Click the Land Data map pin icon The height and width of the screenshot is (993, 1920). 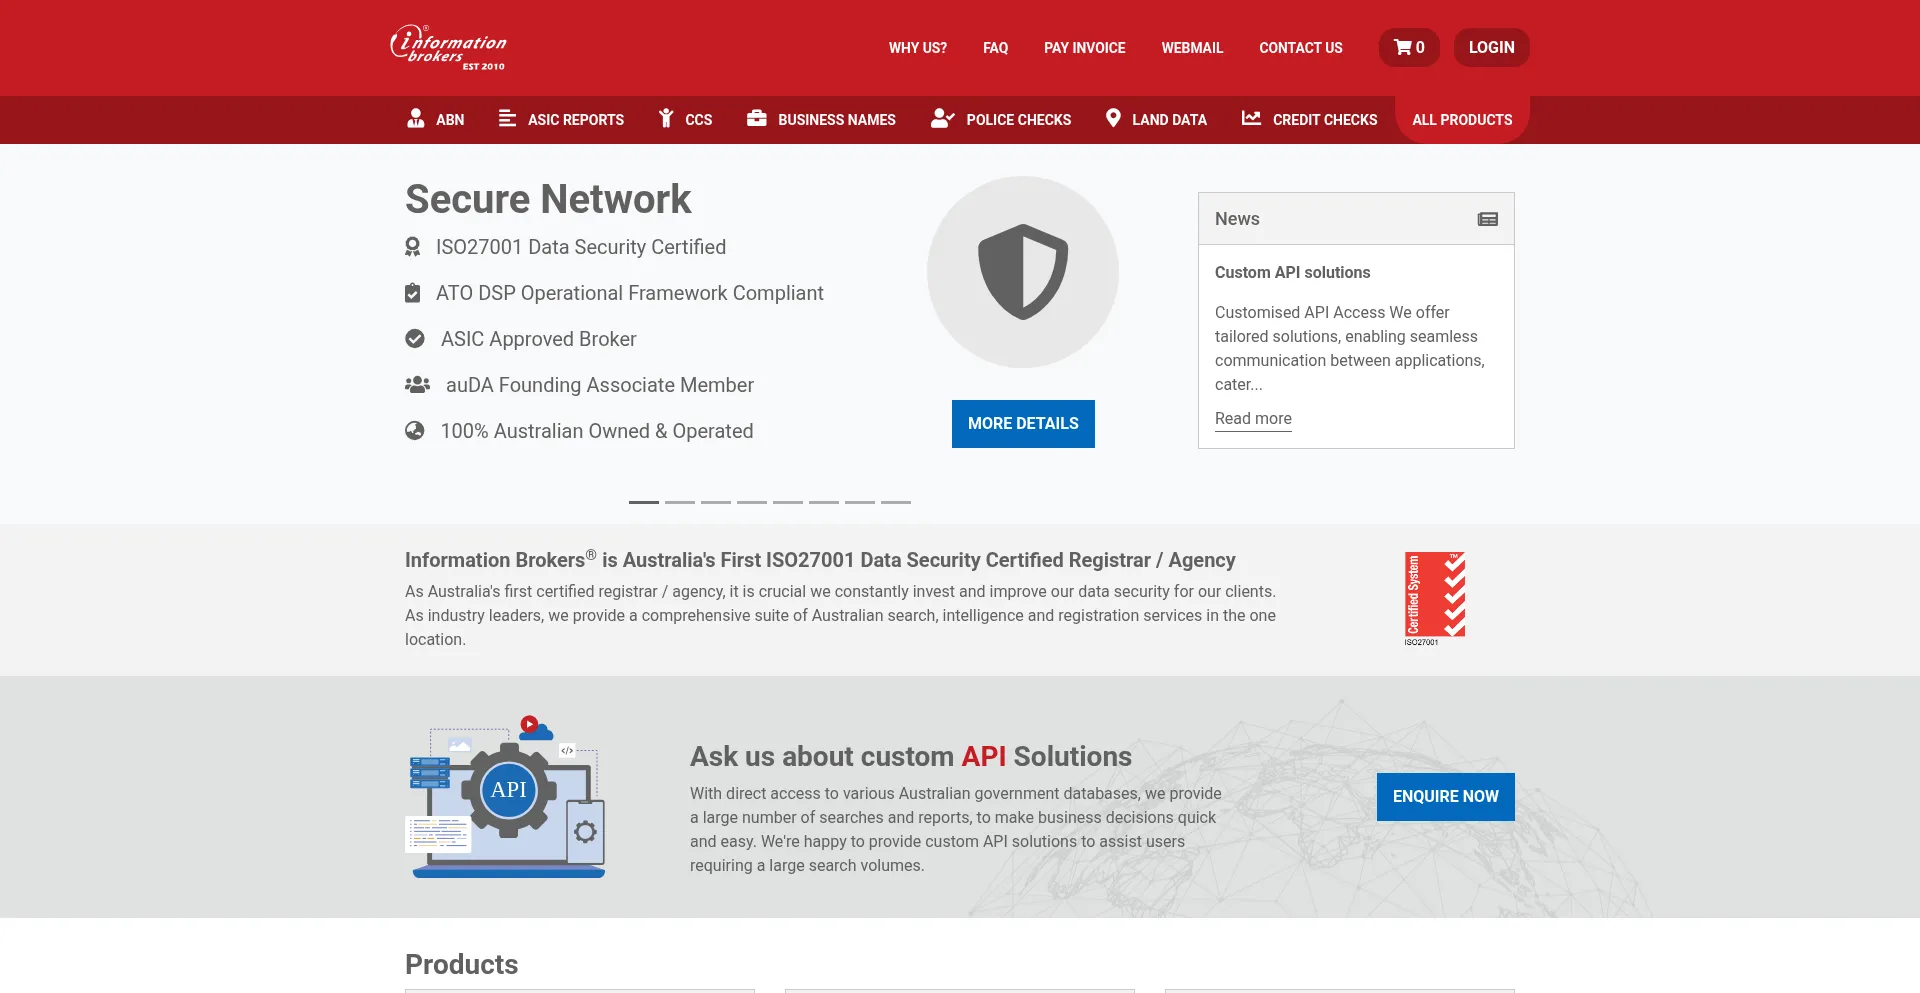coord(1113,118)
